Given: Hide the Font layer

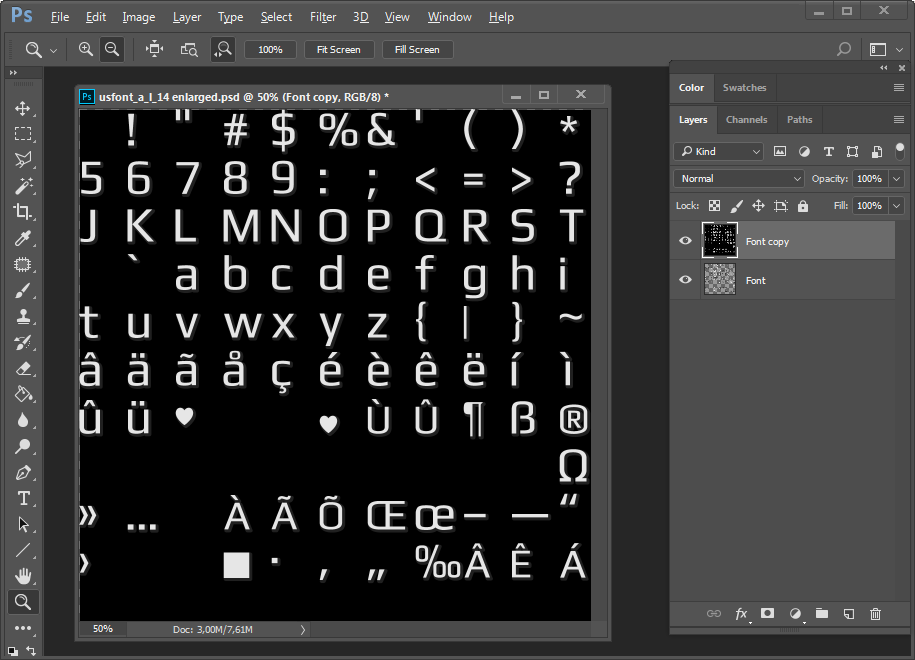Looking at the screenshot, I should click(x=686, y=280).
